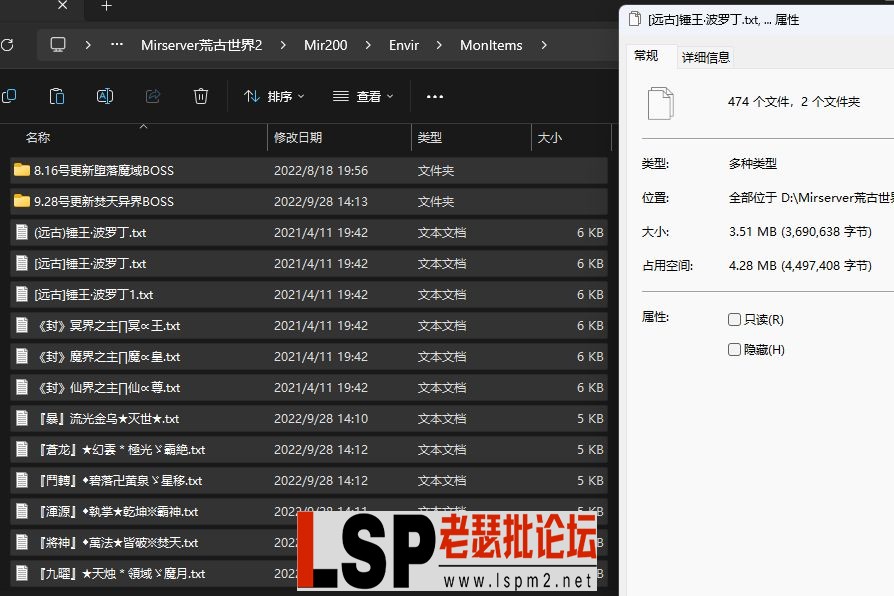Expand chevron after MonItems breadcrumb
The width and height of the screenshot is (894, 596).
point(544,44)
